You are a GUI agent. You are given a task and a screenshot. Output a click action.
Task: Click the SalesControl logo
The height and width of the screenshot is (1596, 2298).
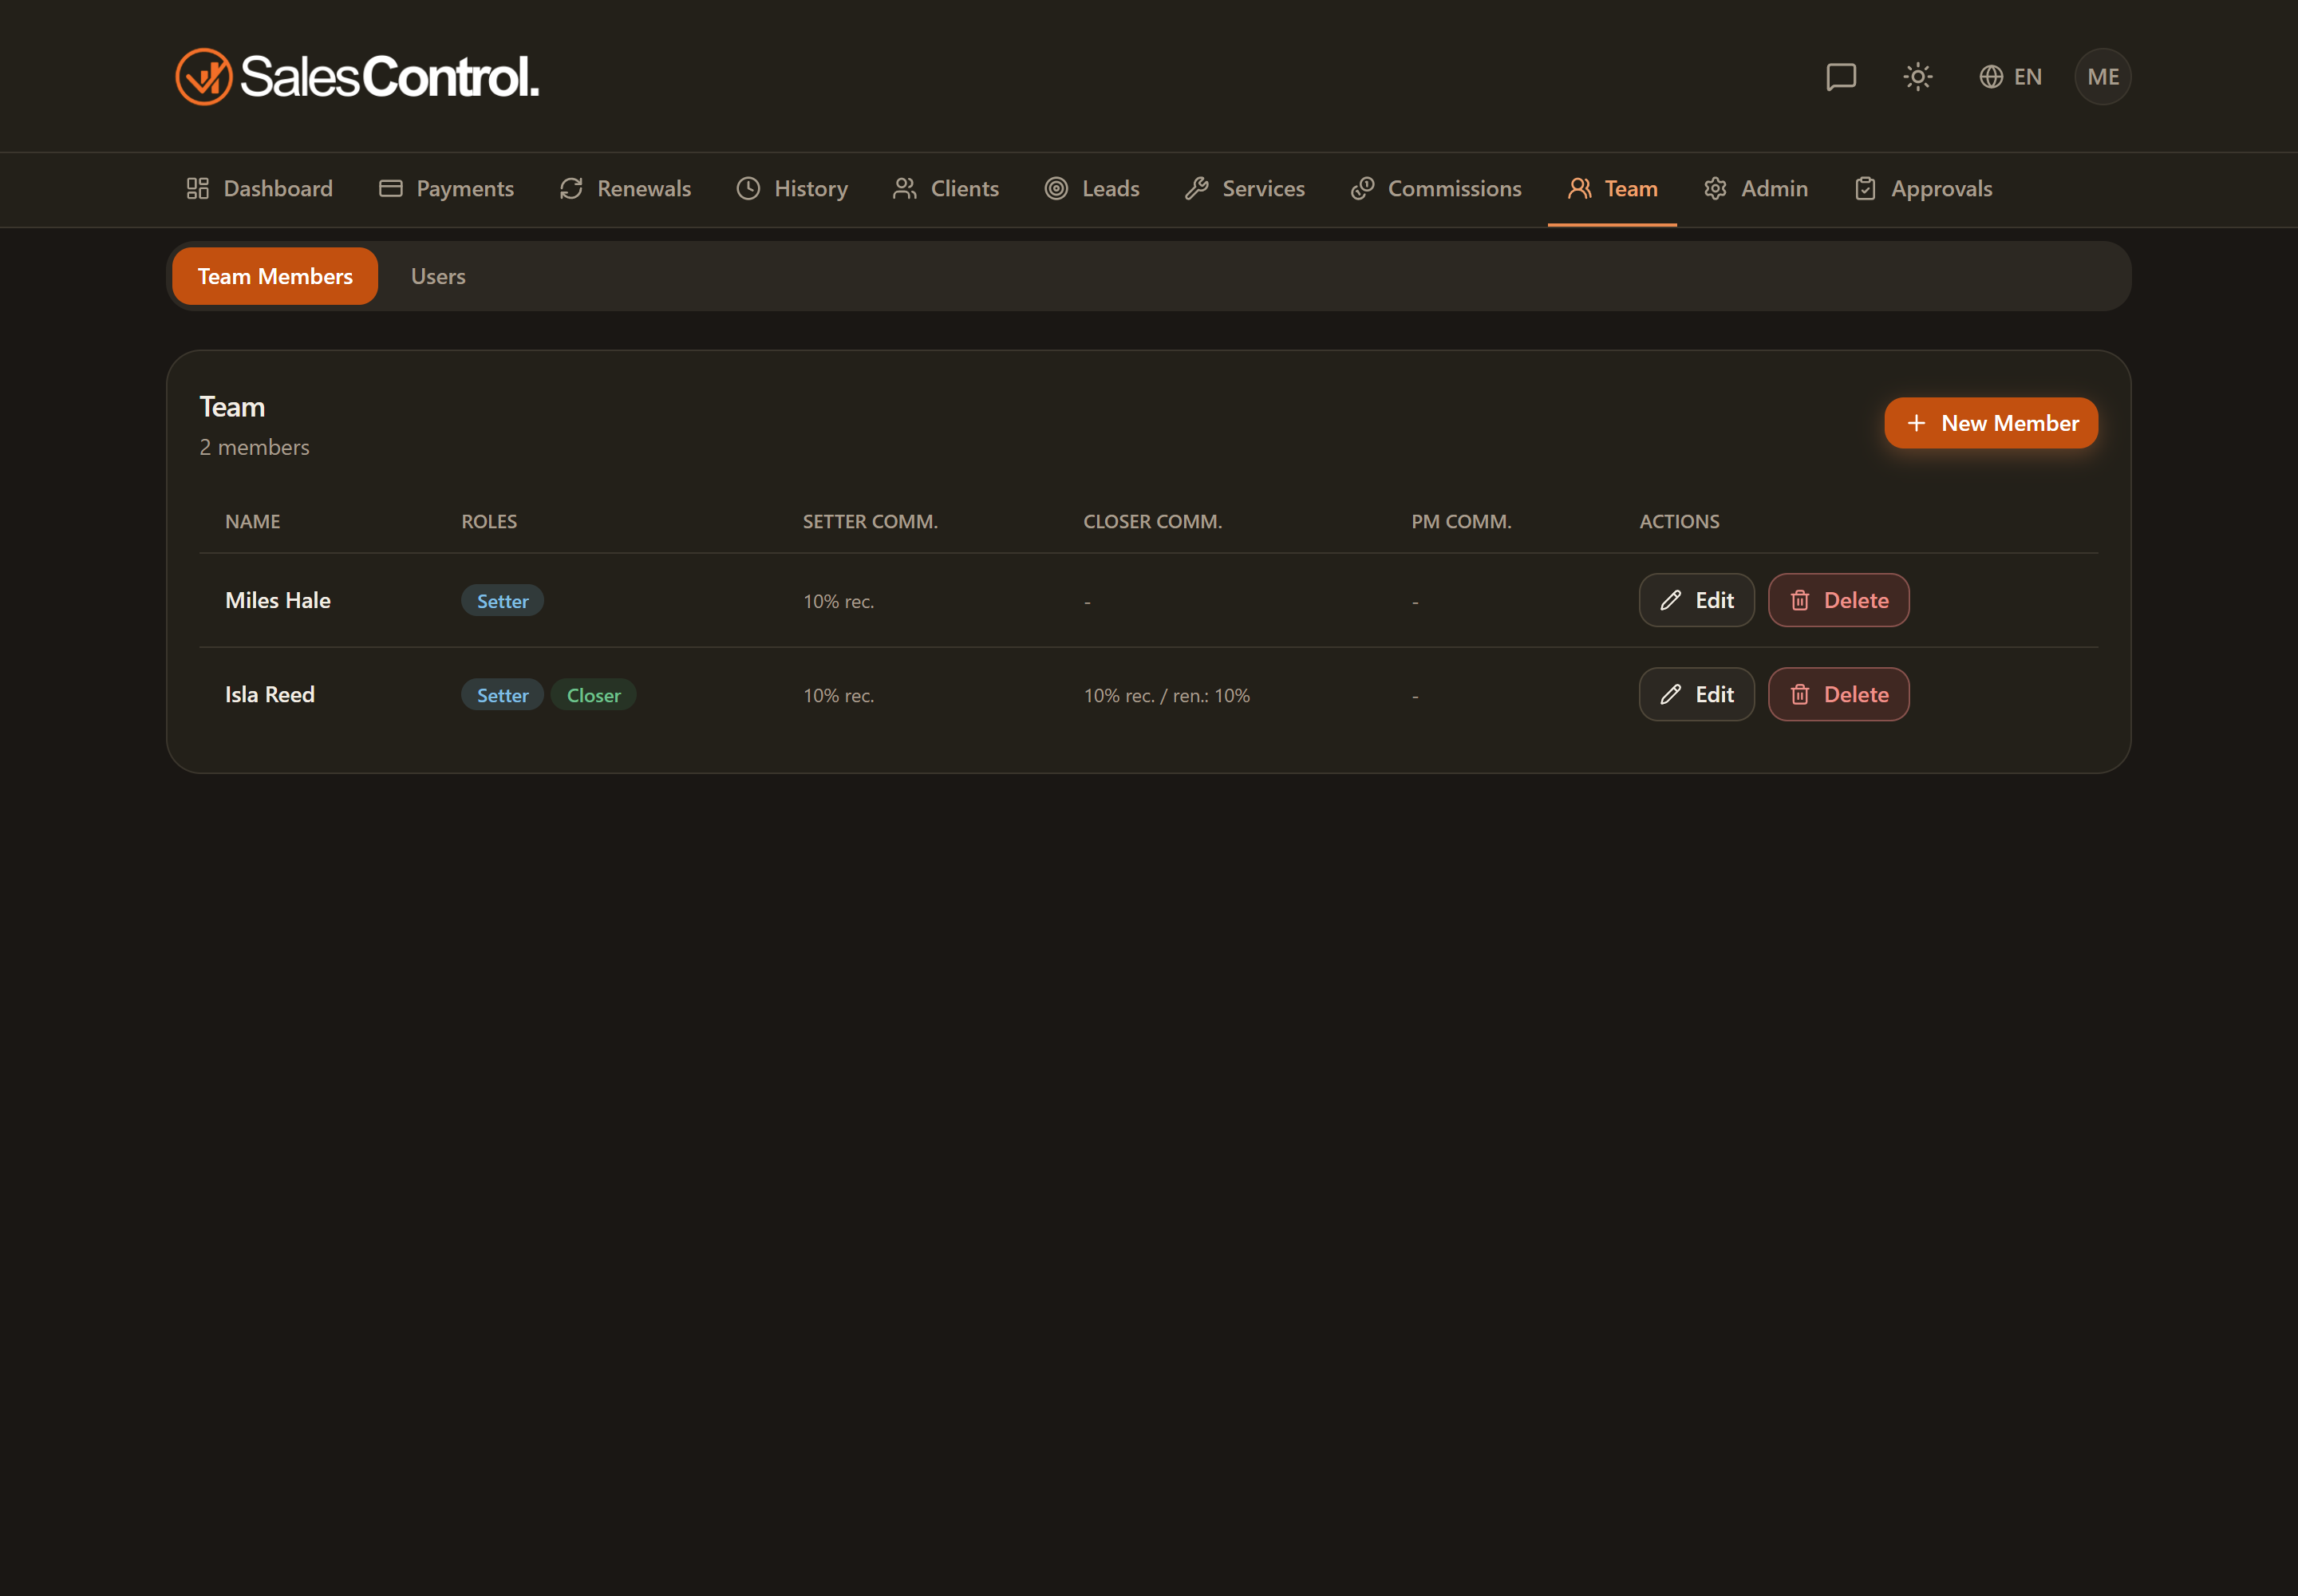pos(357,77)
